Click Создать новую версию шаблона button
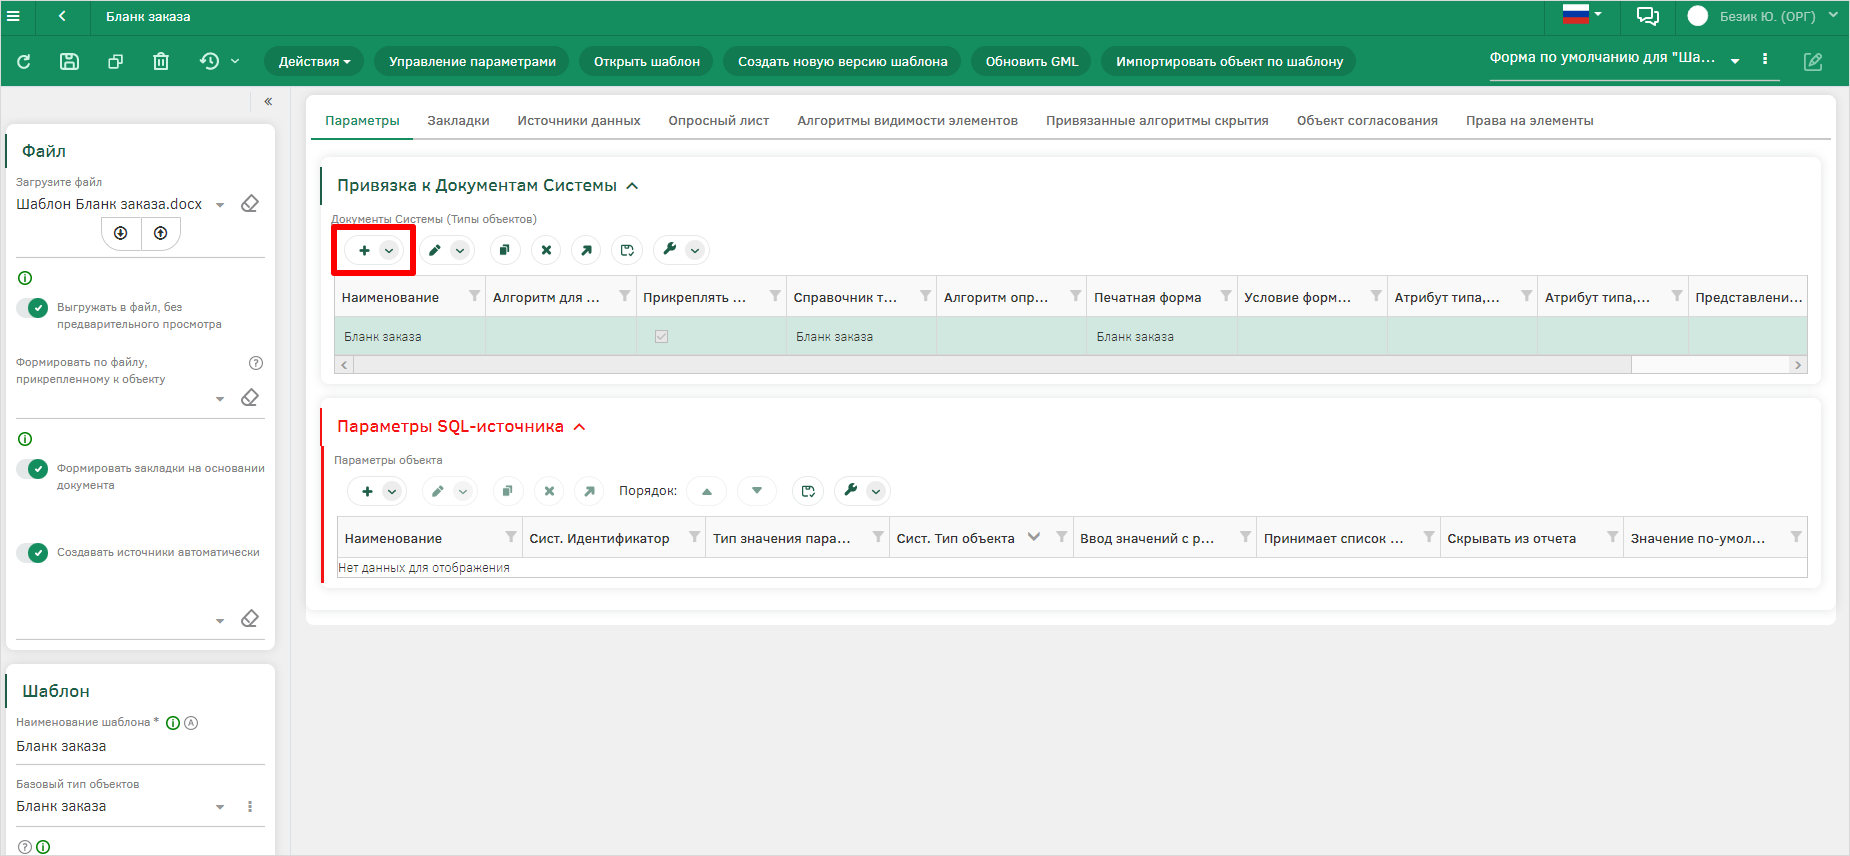1850x856 pixels. click(843, 62)
